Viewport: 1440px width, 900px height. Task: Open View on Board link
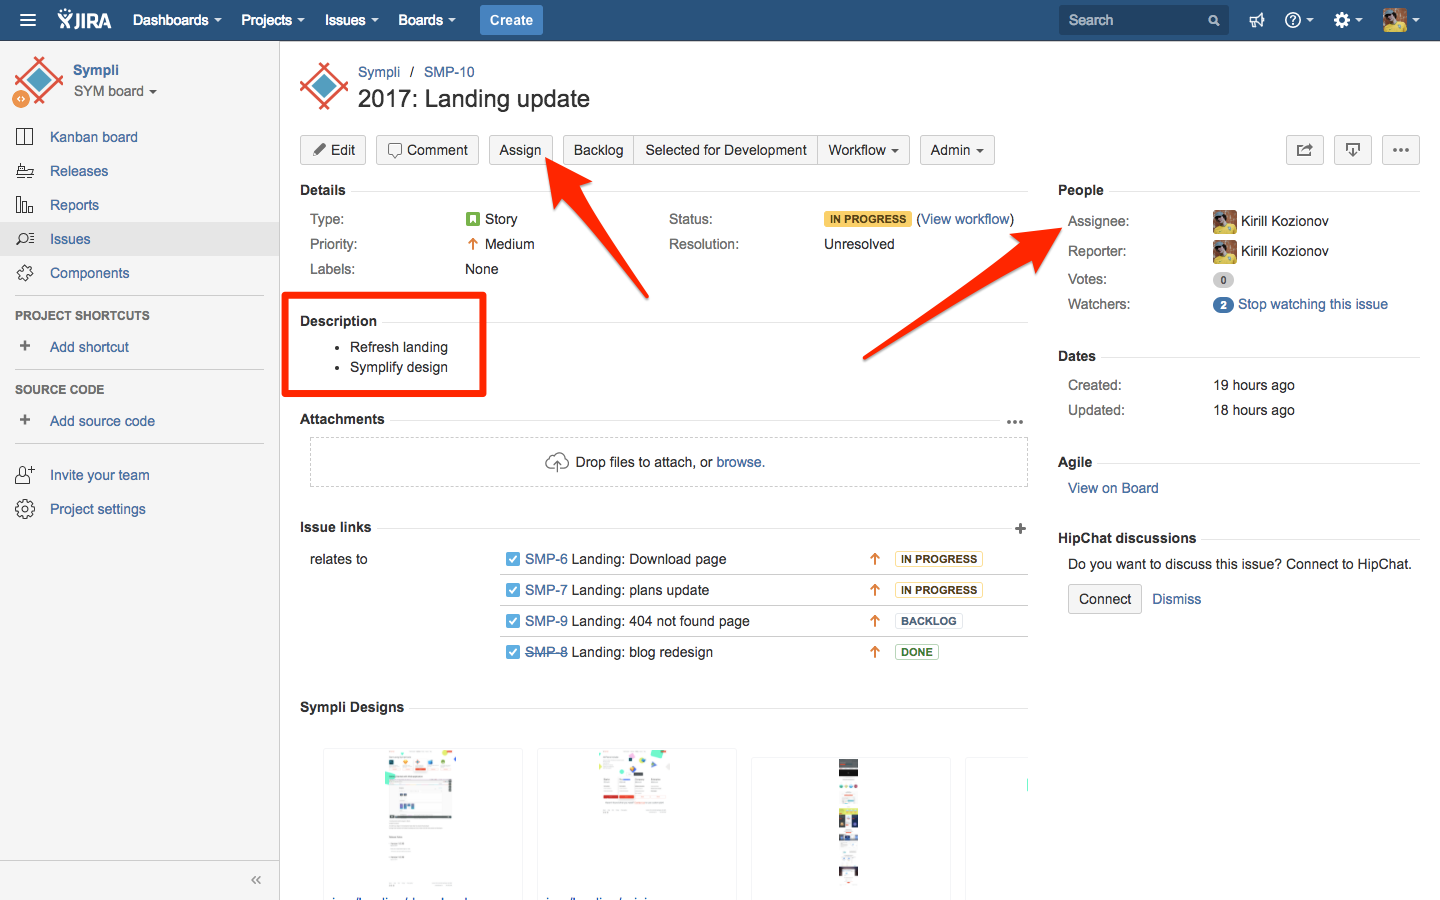1113,488
